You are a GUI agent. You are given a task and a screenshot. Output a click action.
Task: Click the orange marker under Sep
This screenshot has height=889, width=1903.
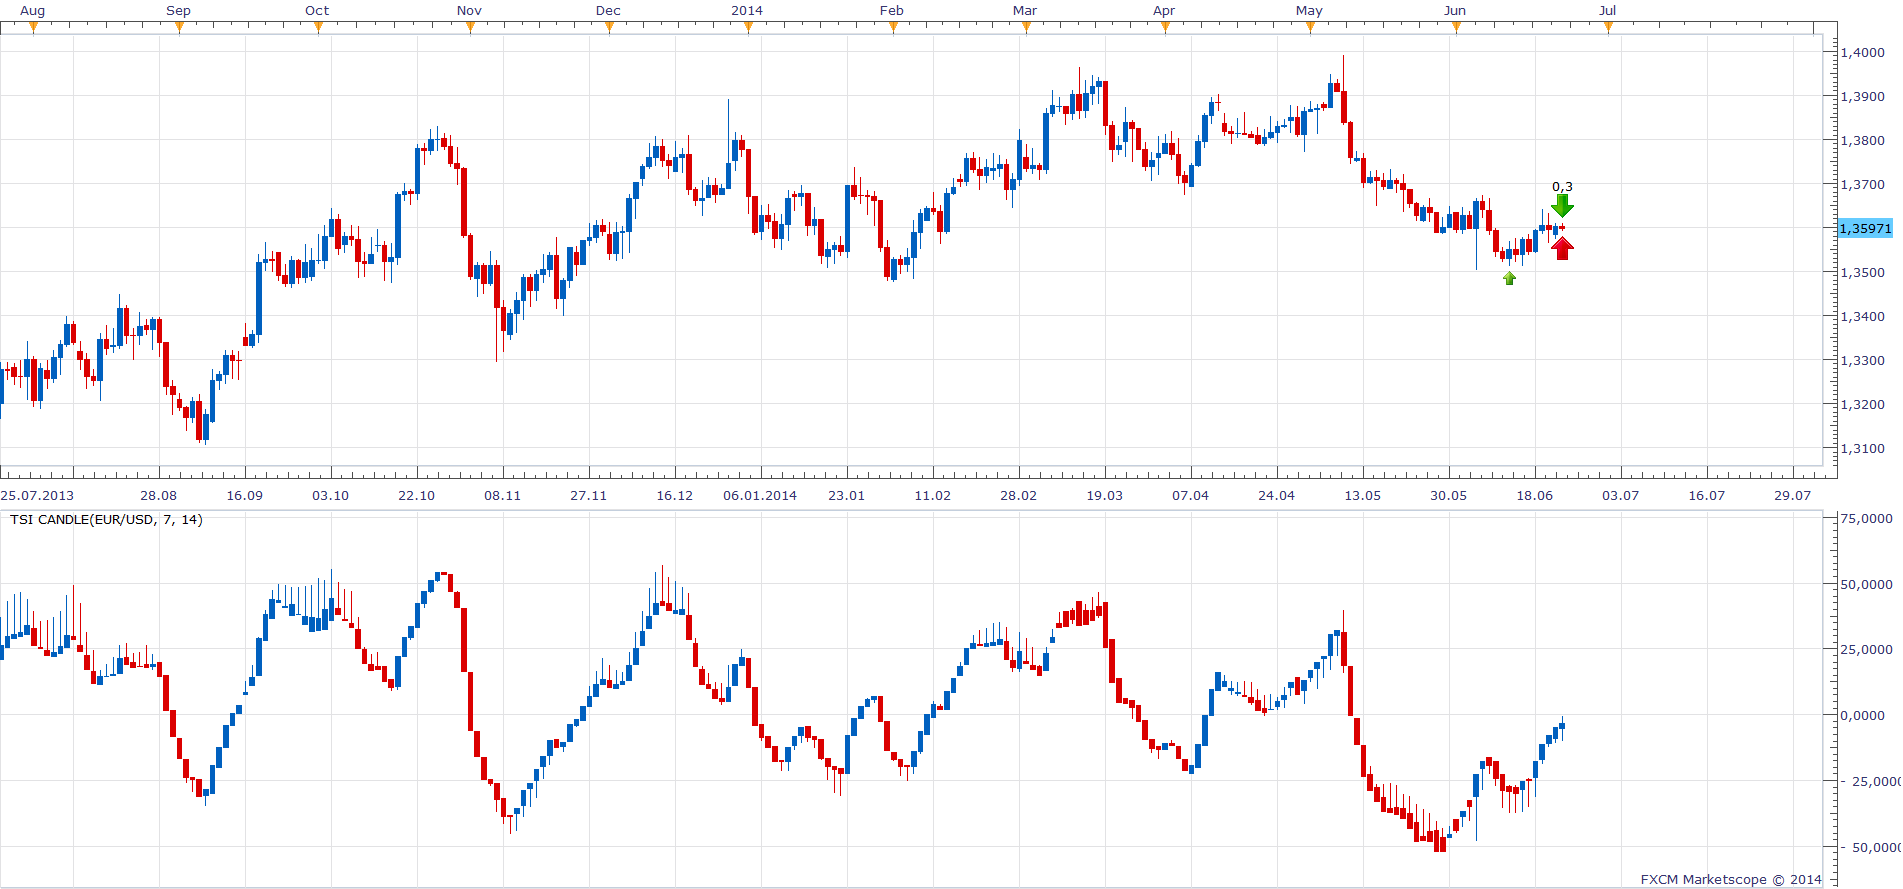(179, 27)
